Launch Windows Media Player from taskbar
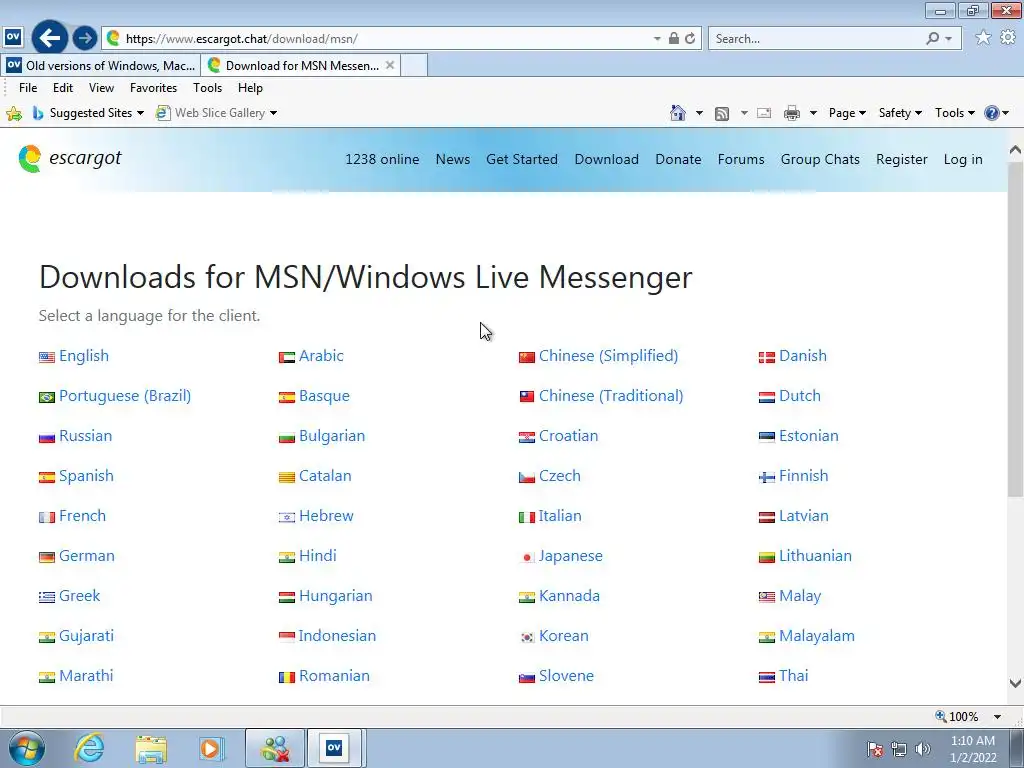This screenshot has height=768, width=1024. click(212, 748)
